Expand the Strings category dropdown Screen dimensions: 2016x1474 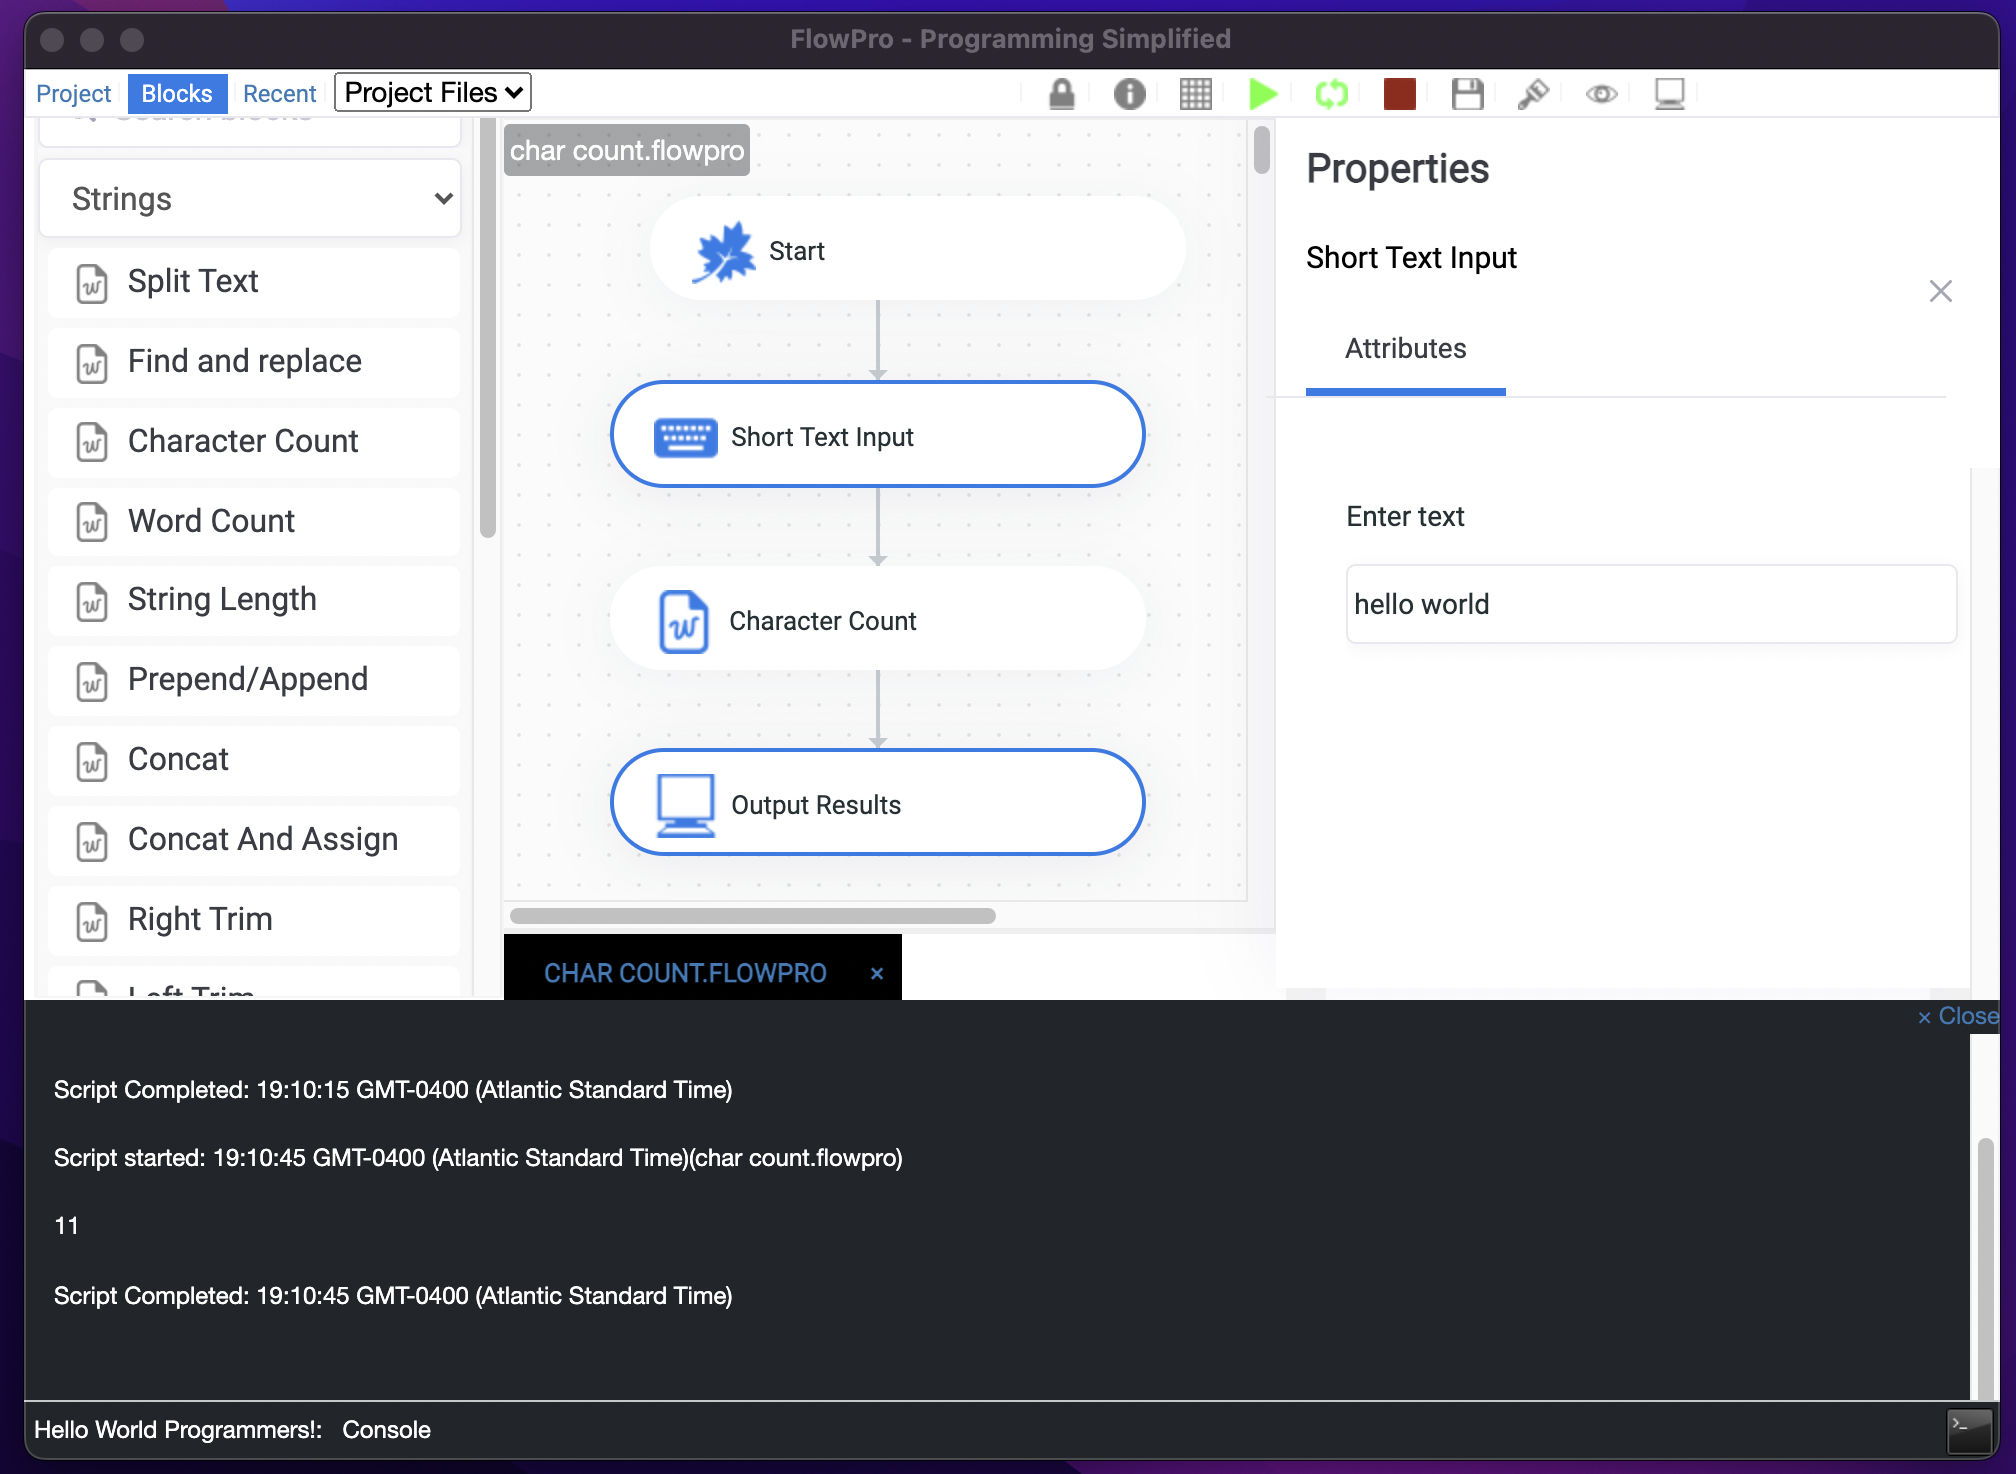[250, 199]
